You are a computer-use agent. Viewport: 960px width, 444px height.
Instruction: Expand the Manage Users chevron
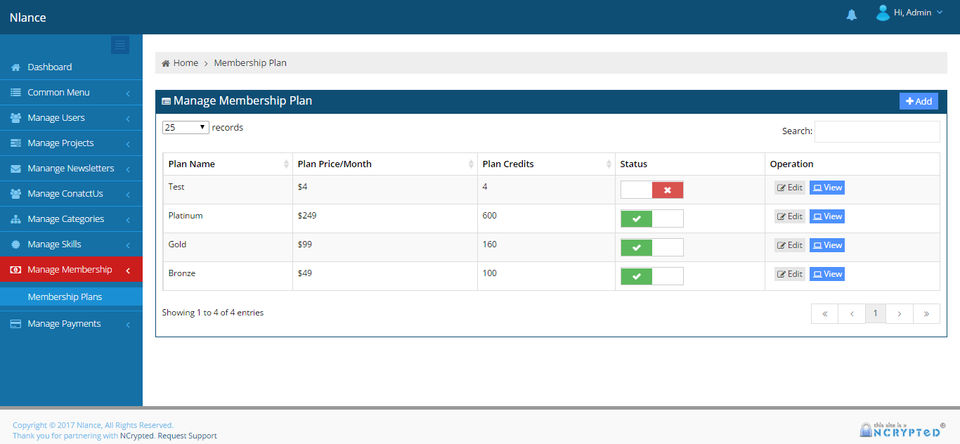[128, 119]
